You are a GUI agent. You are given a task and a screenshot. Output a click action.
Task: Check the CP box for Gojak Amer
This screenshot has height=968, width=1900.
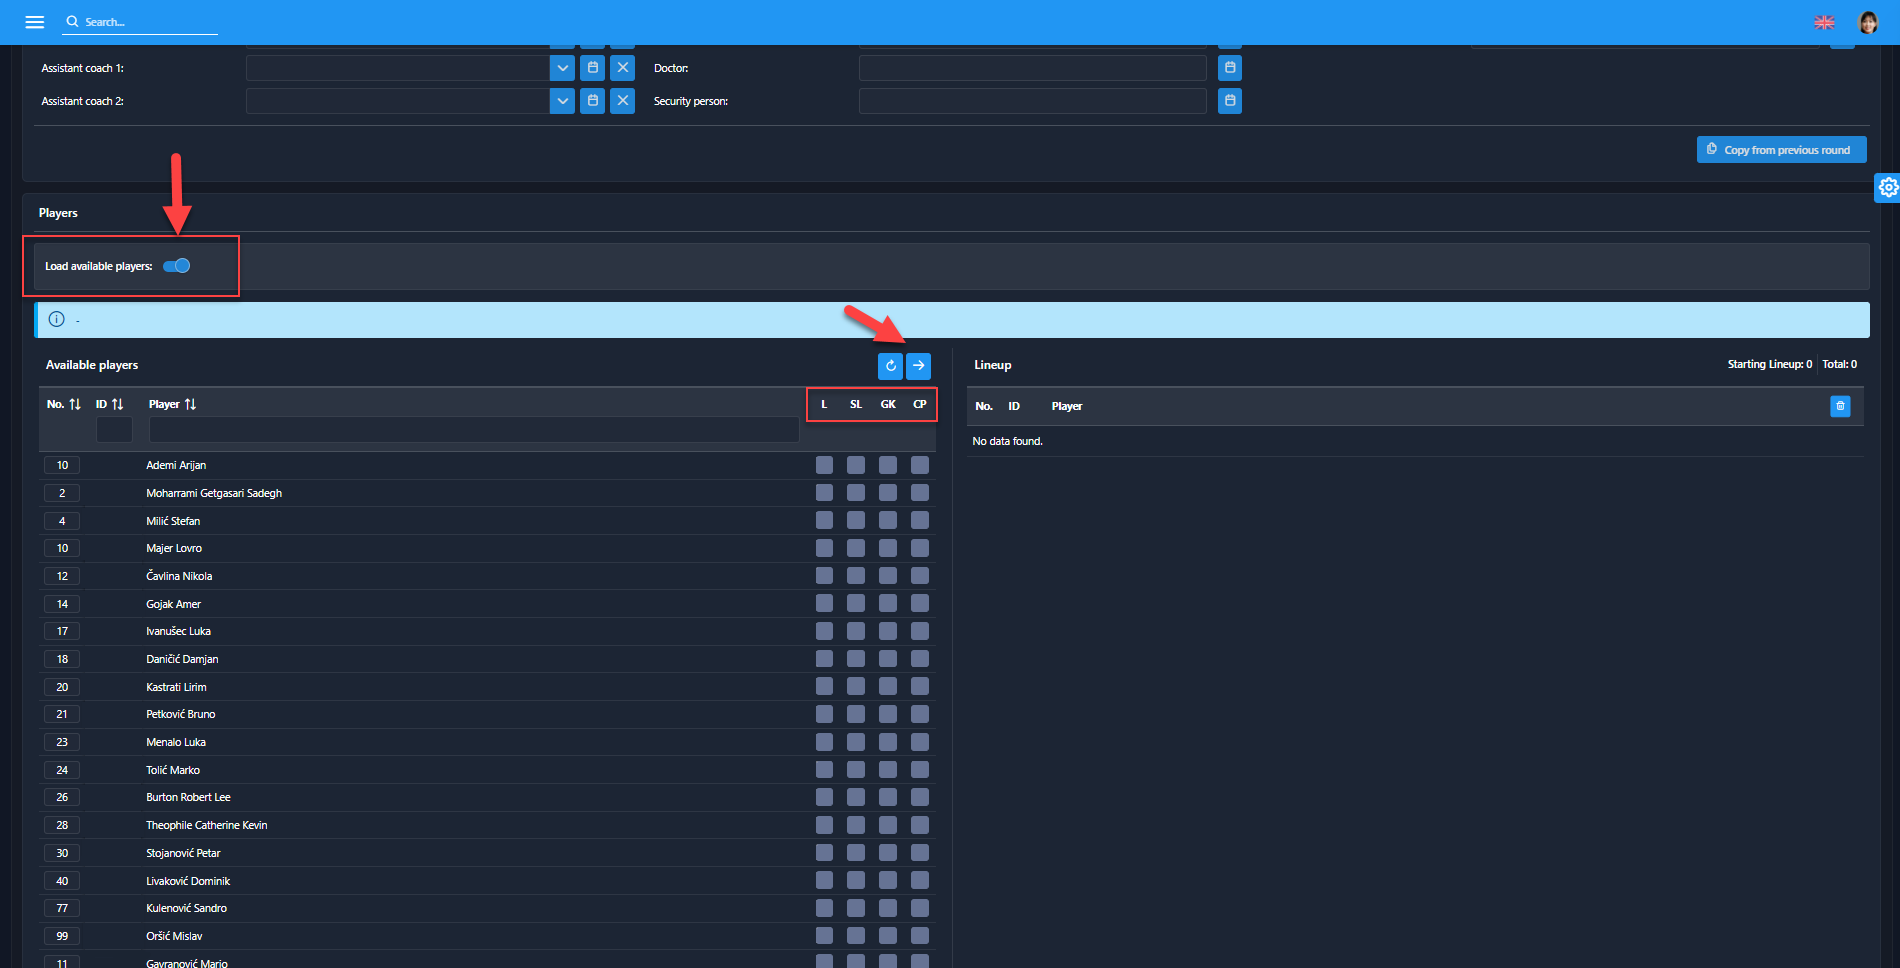(920, 604)
